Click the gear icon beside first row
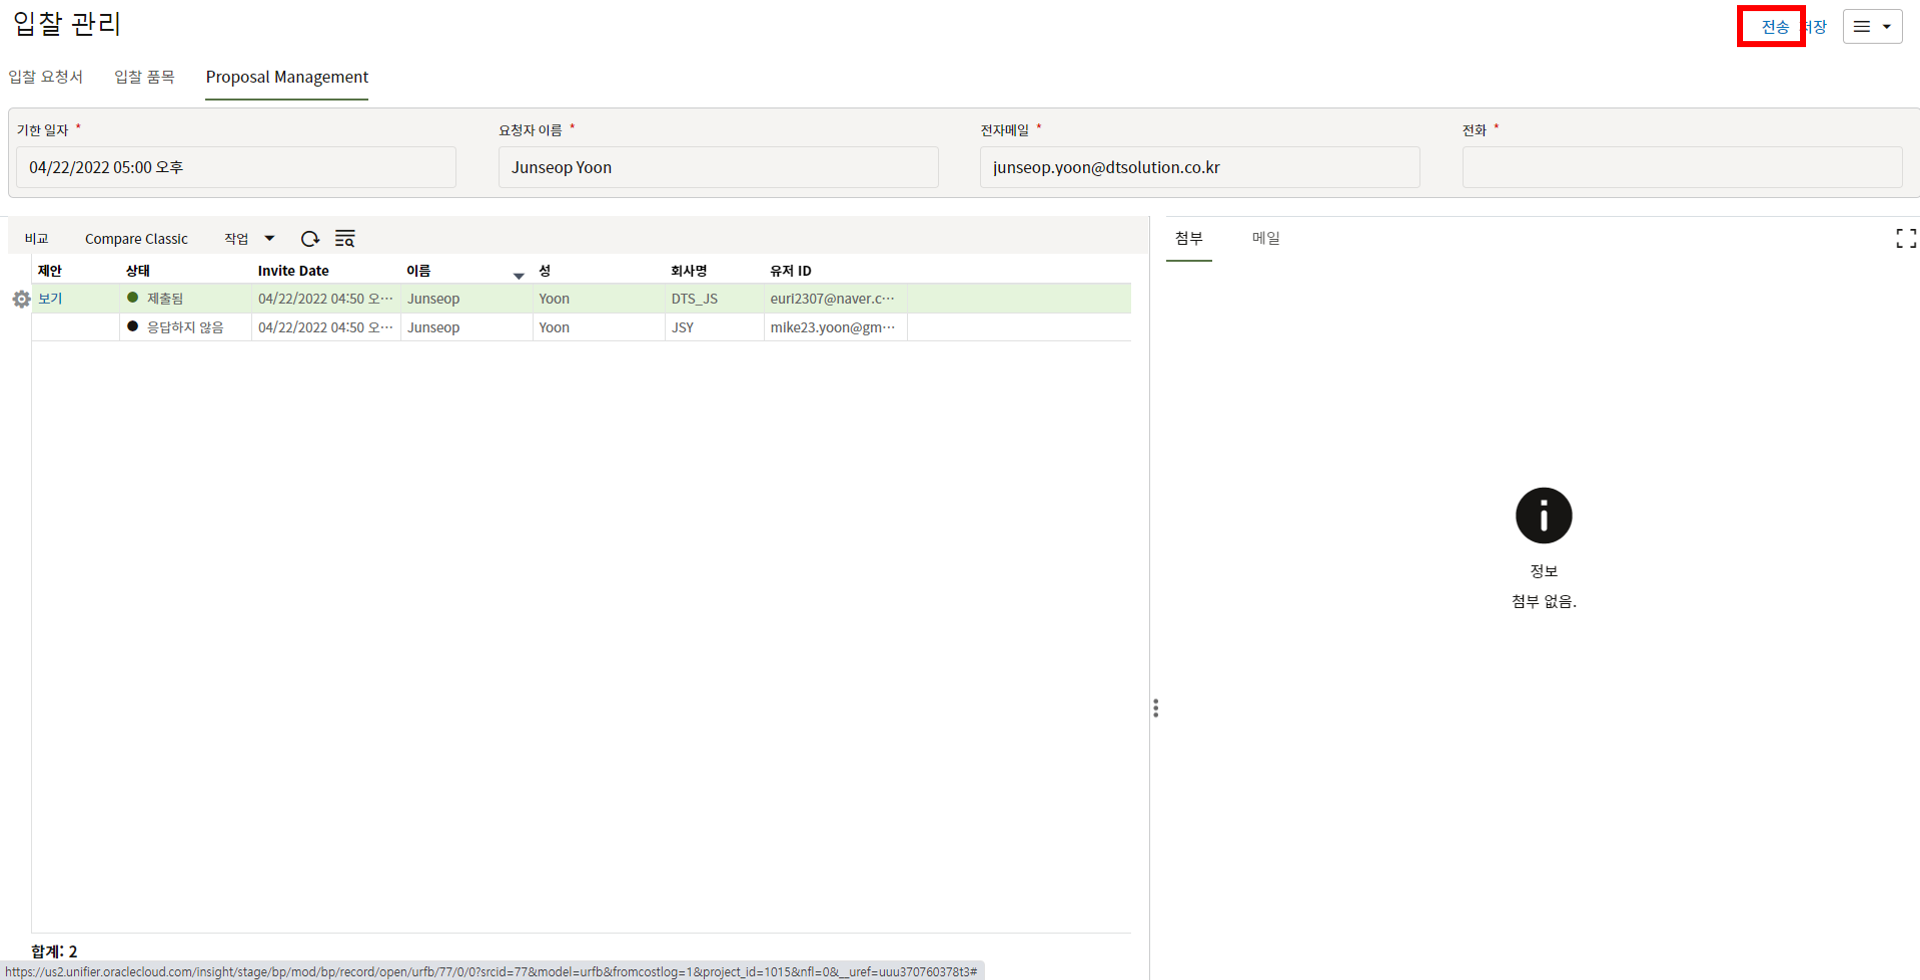 pos(21,299)
